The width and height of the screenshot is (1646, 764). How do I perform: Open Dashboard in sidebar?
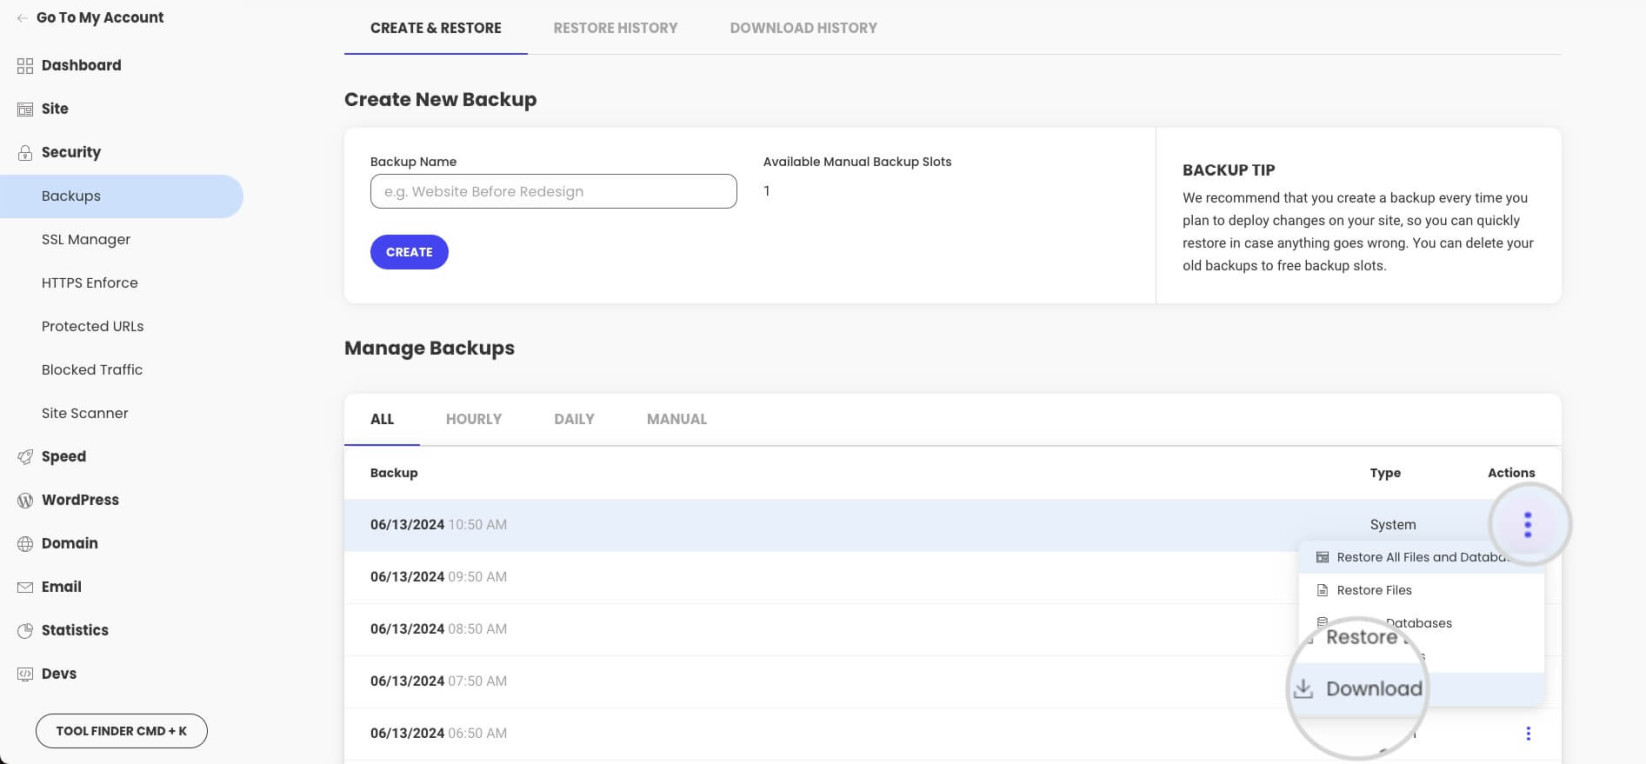pos(81,66)
